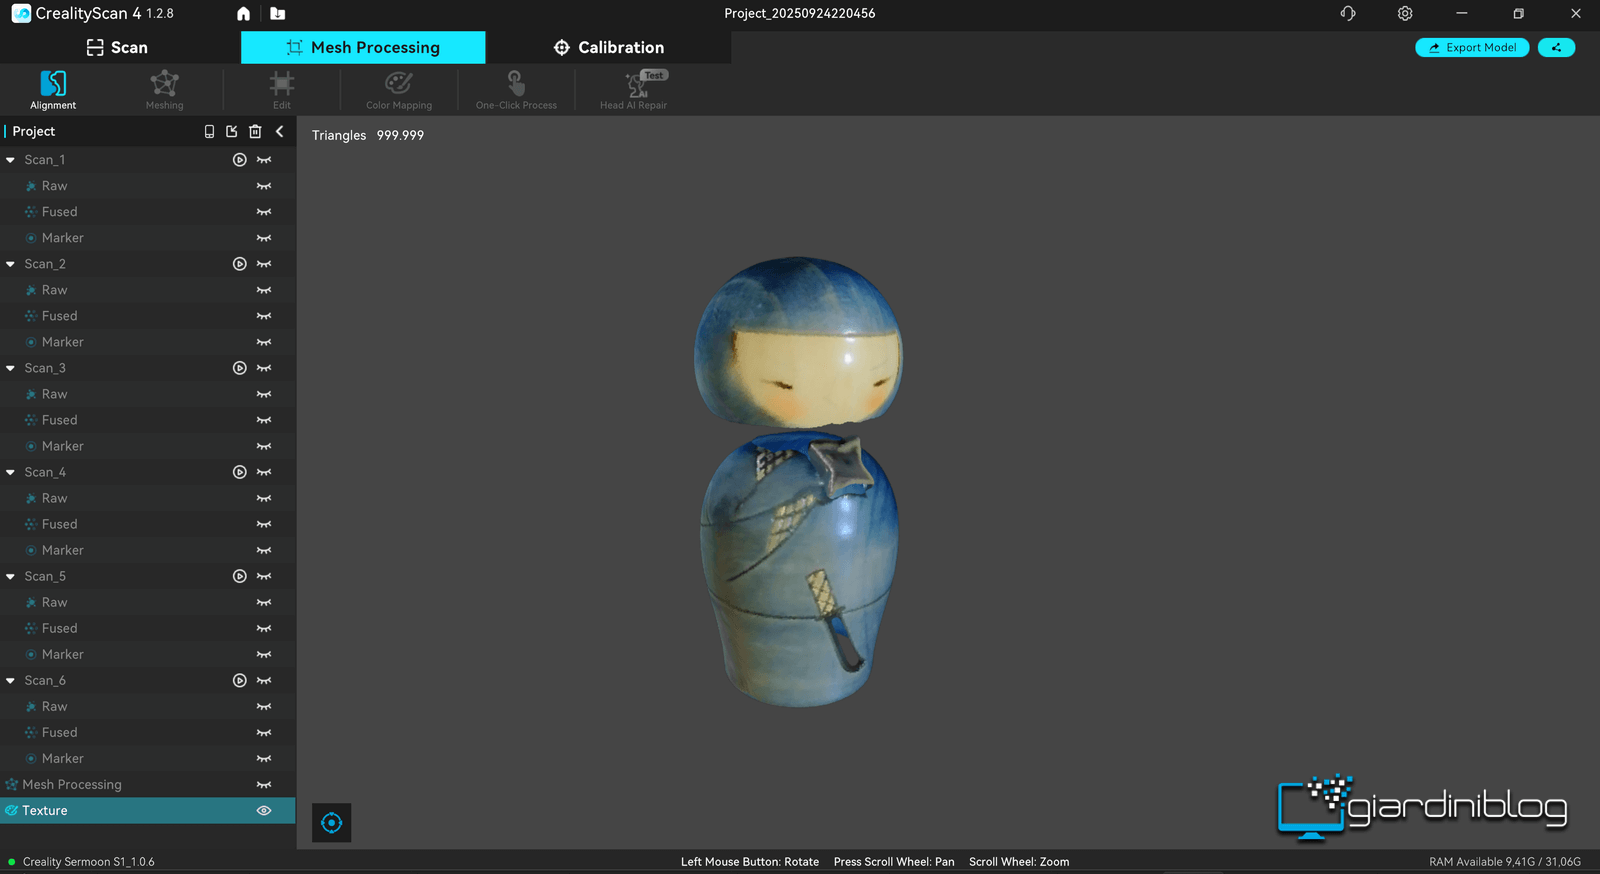Open the Calibration tab

point(608,48)
